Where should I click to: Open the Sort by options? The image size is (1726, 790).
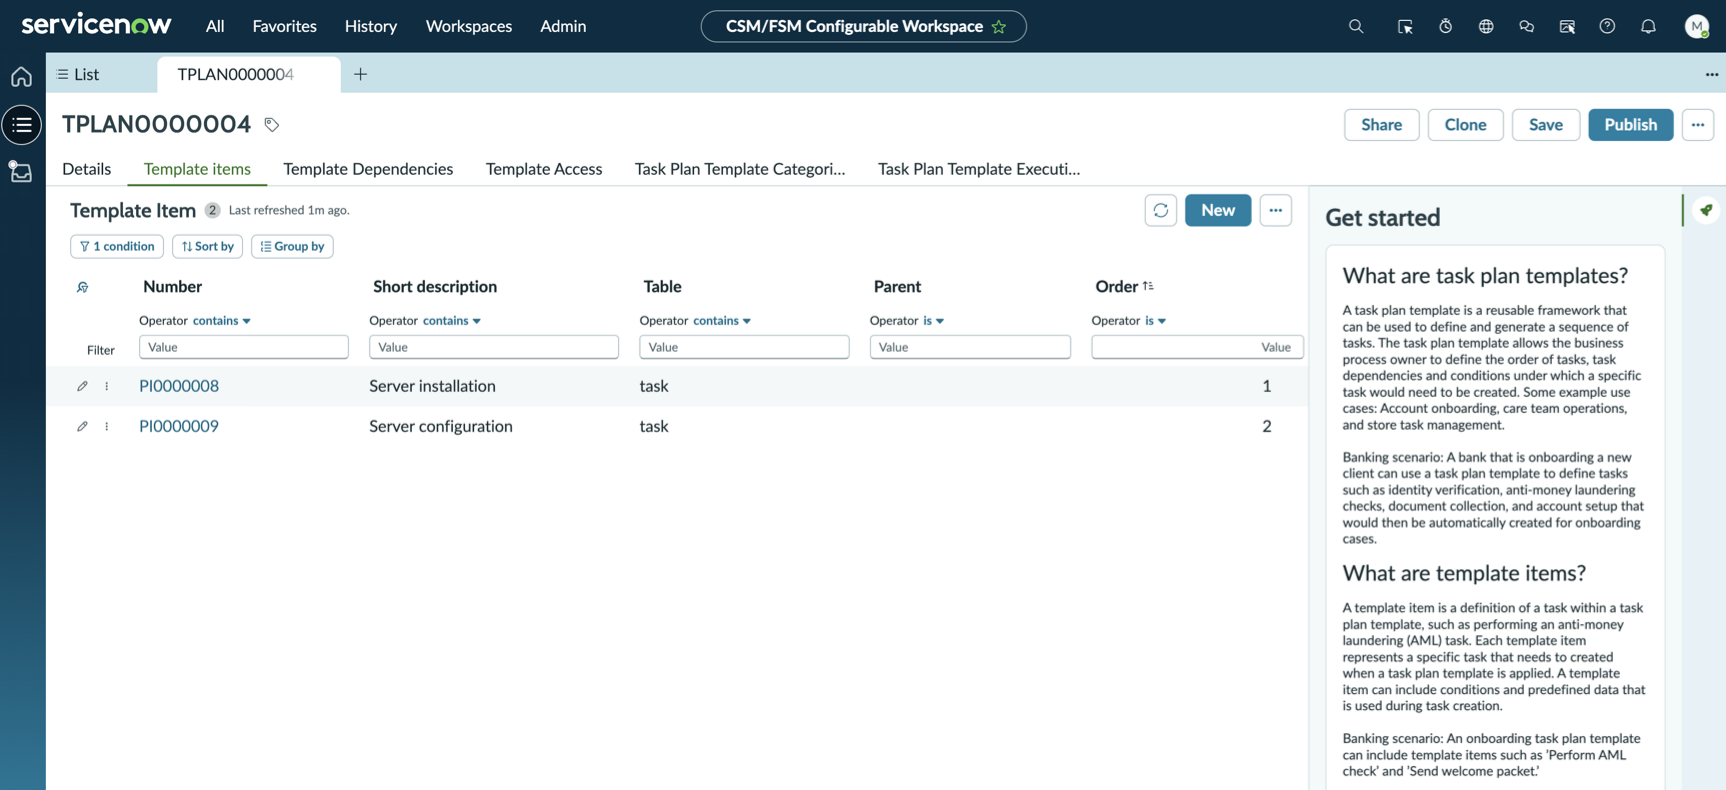tap(208, 246)
